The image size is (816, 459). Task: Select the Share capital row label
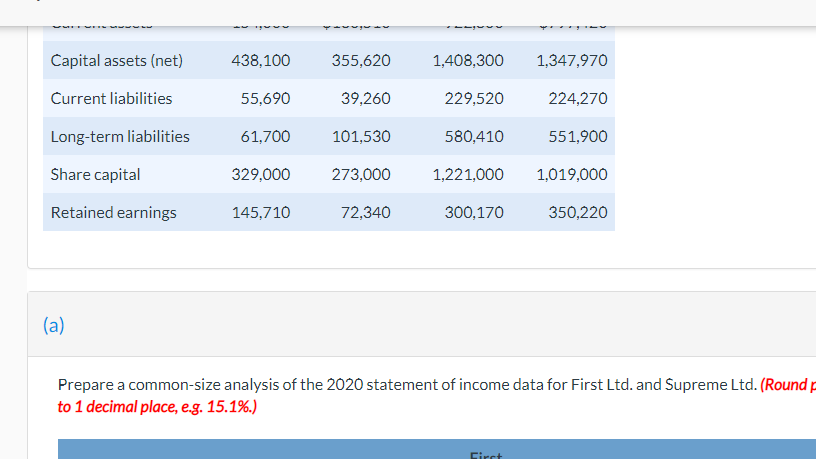[x=95, y=174]
